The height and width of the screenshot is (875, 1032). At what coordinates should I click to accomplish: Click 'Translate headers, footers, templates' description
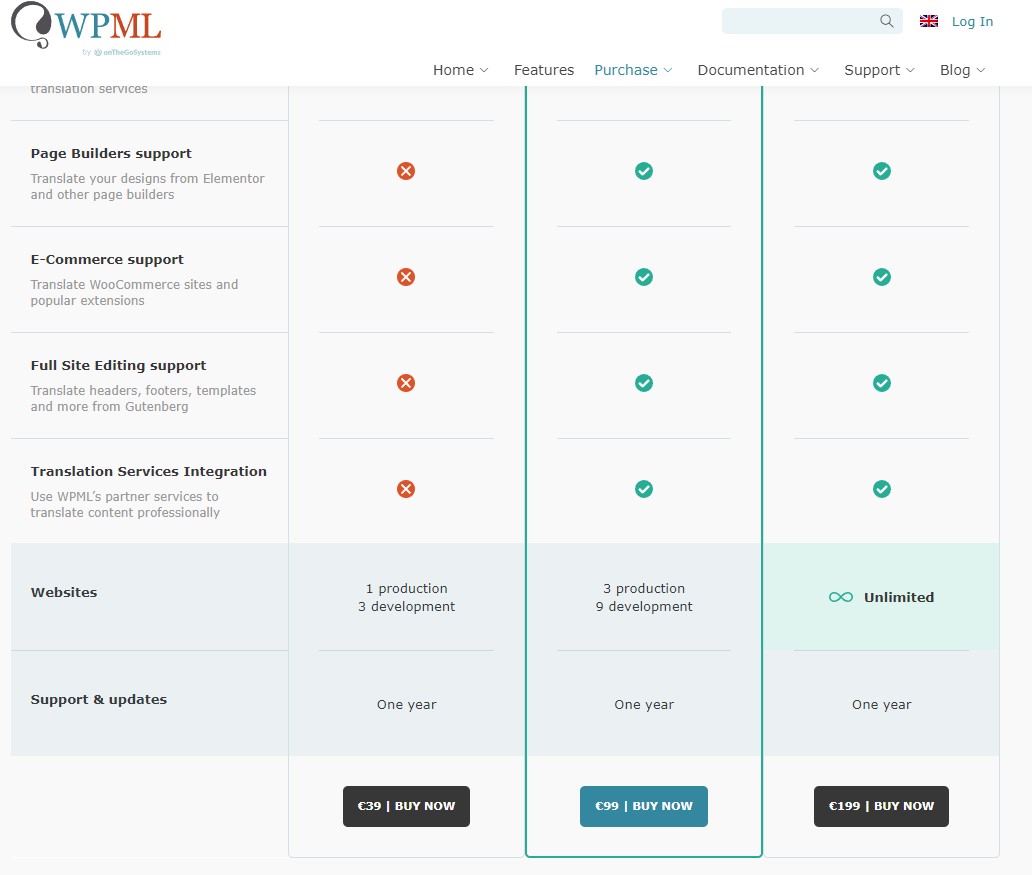coord(143,398)
